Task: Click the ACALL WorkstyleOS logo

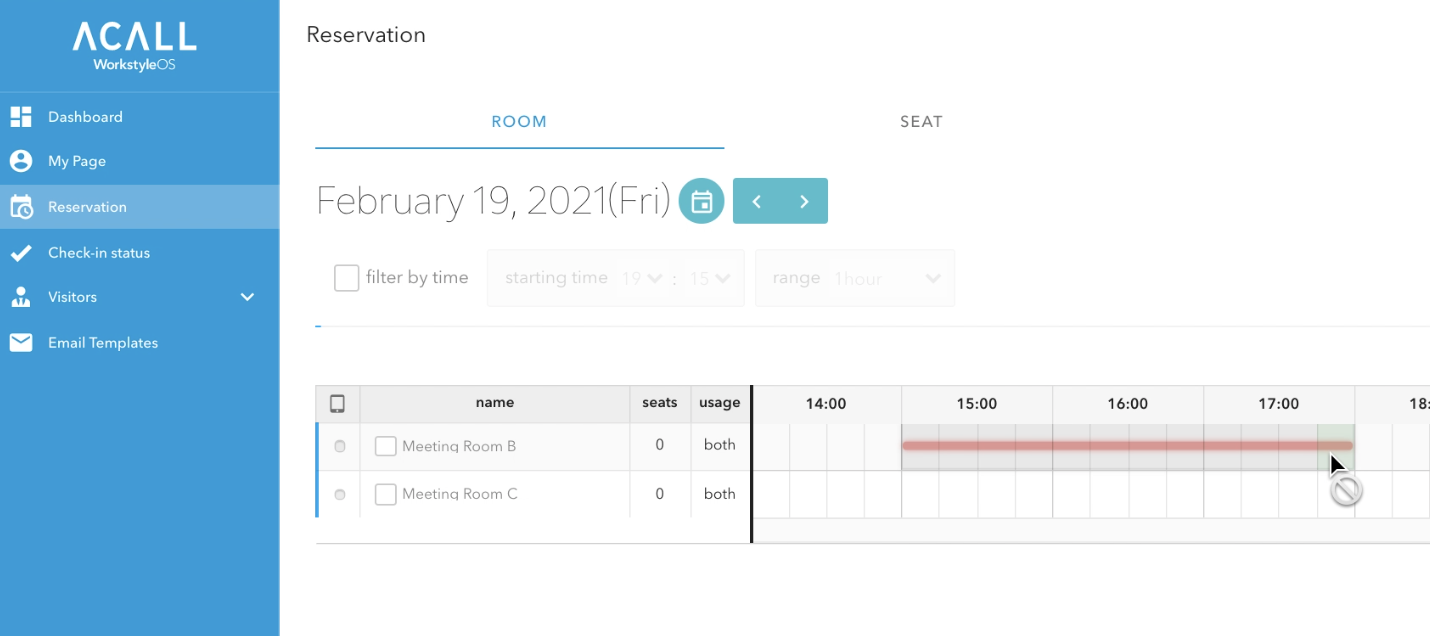Action: [134, 46]
